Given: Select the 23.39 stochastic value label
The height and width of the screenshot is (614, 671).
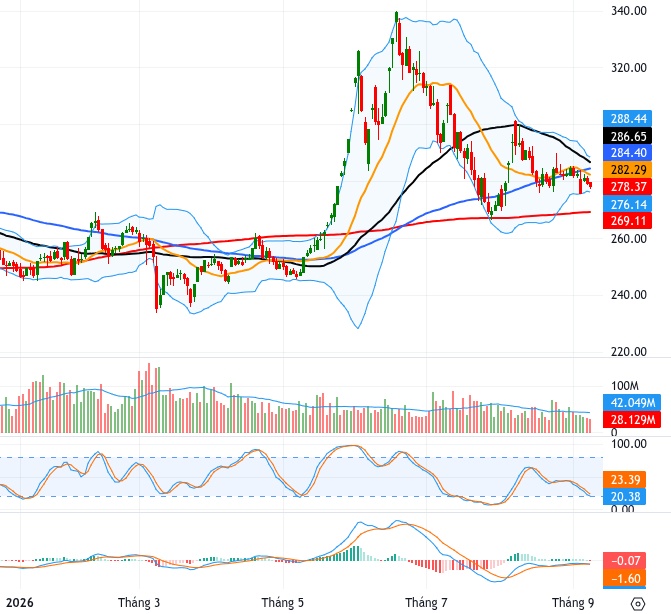Looking at the screenshot, I should coord(624,480).
